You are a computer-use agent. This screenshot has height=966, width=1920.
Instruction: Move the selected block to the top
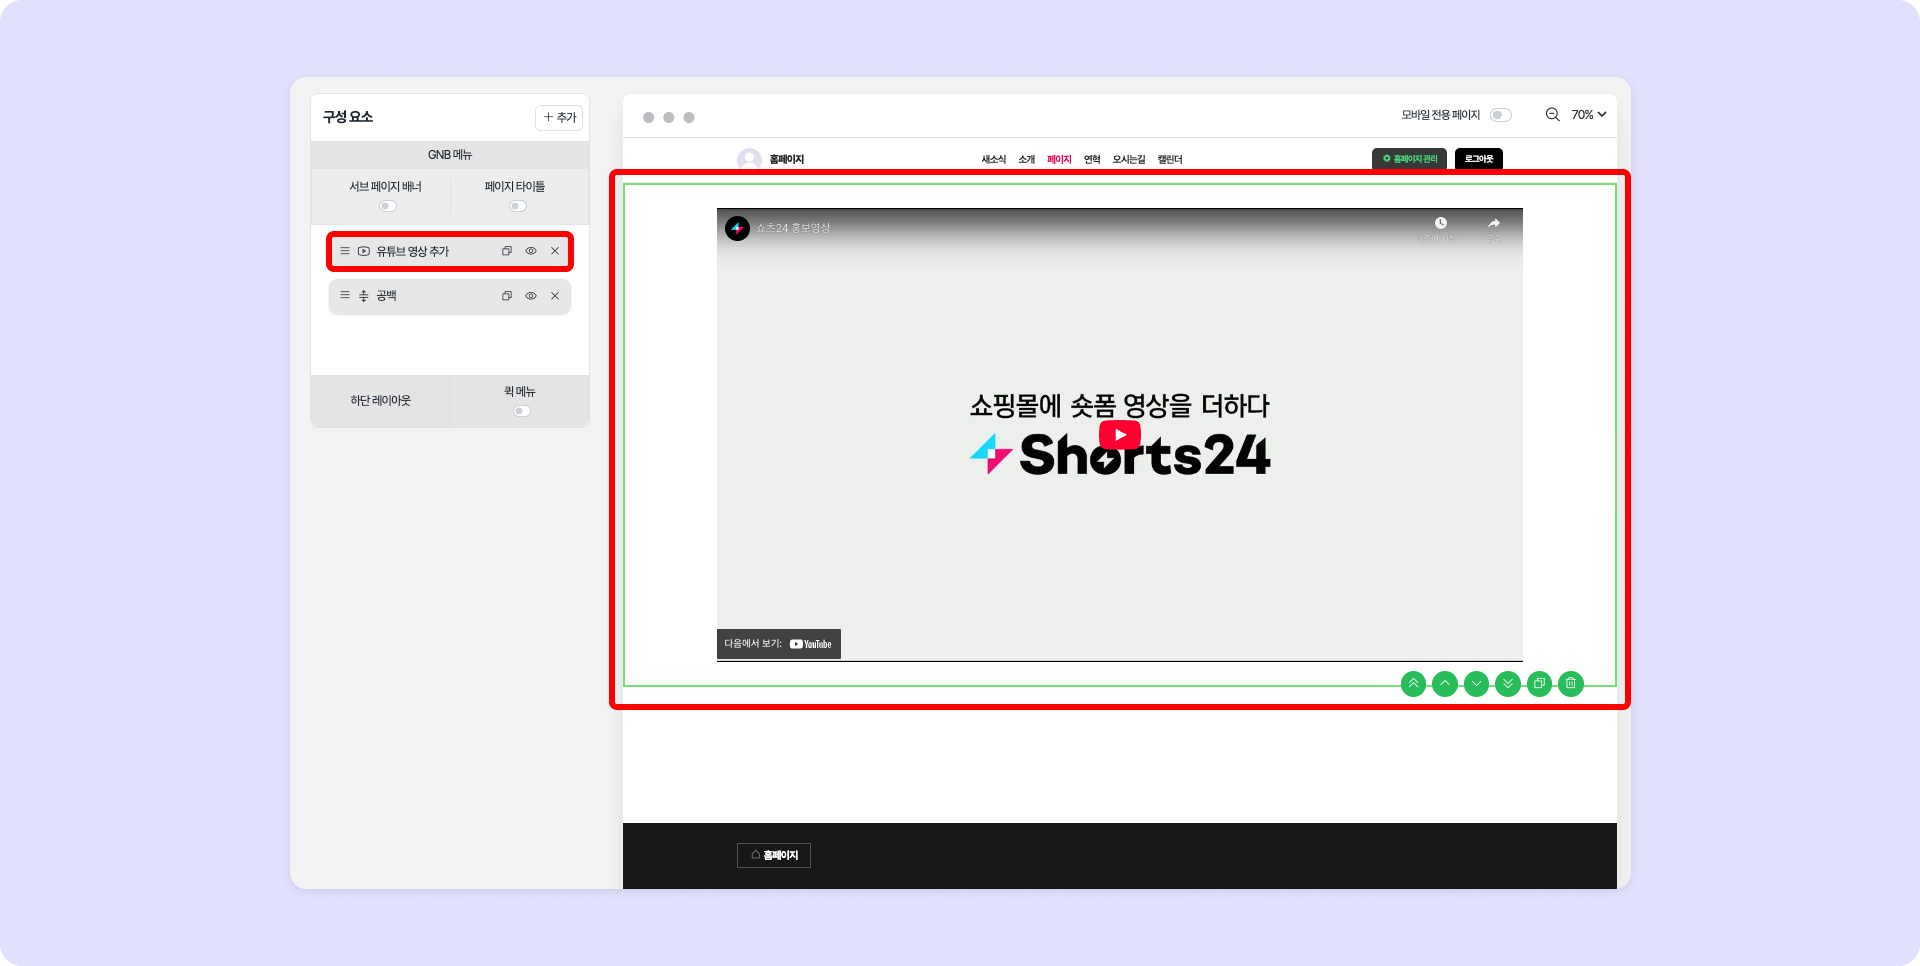click(1413, 684)
